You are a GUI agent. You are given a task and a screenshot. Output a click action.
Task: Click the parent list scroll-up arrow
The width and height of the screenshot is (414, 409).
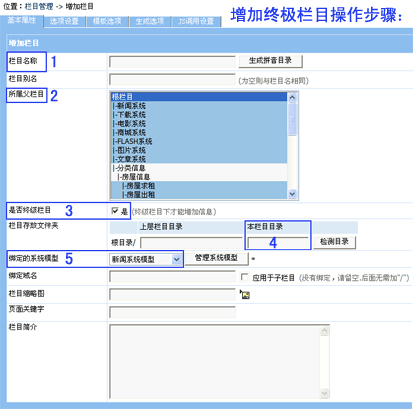coord(292,97)
